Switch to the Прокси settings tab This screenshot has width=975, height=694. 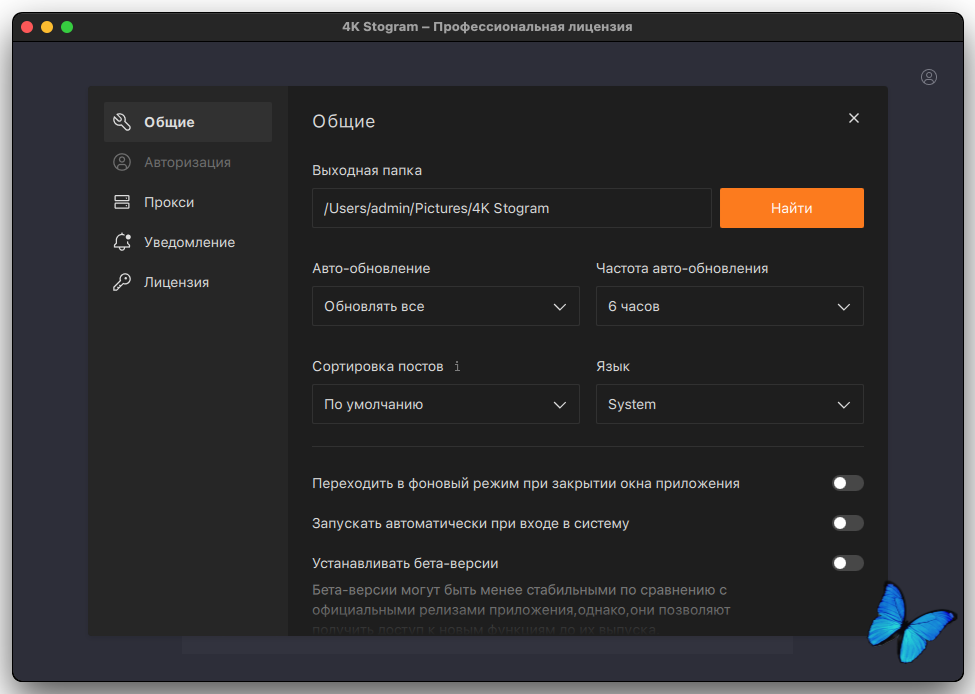point(188,202)
